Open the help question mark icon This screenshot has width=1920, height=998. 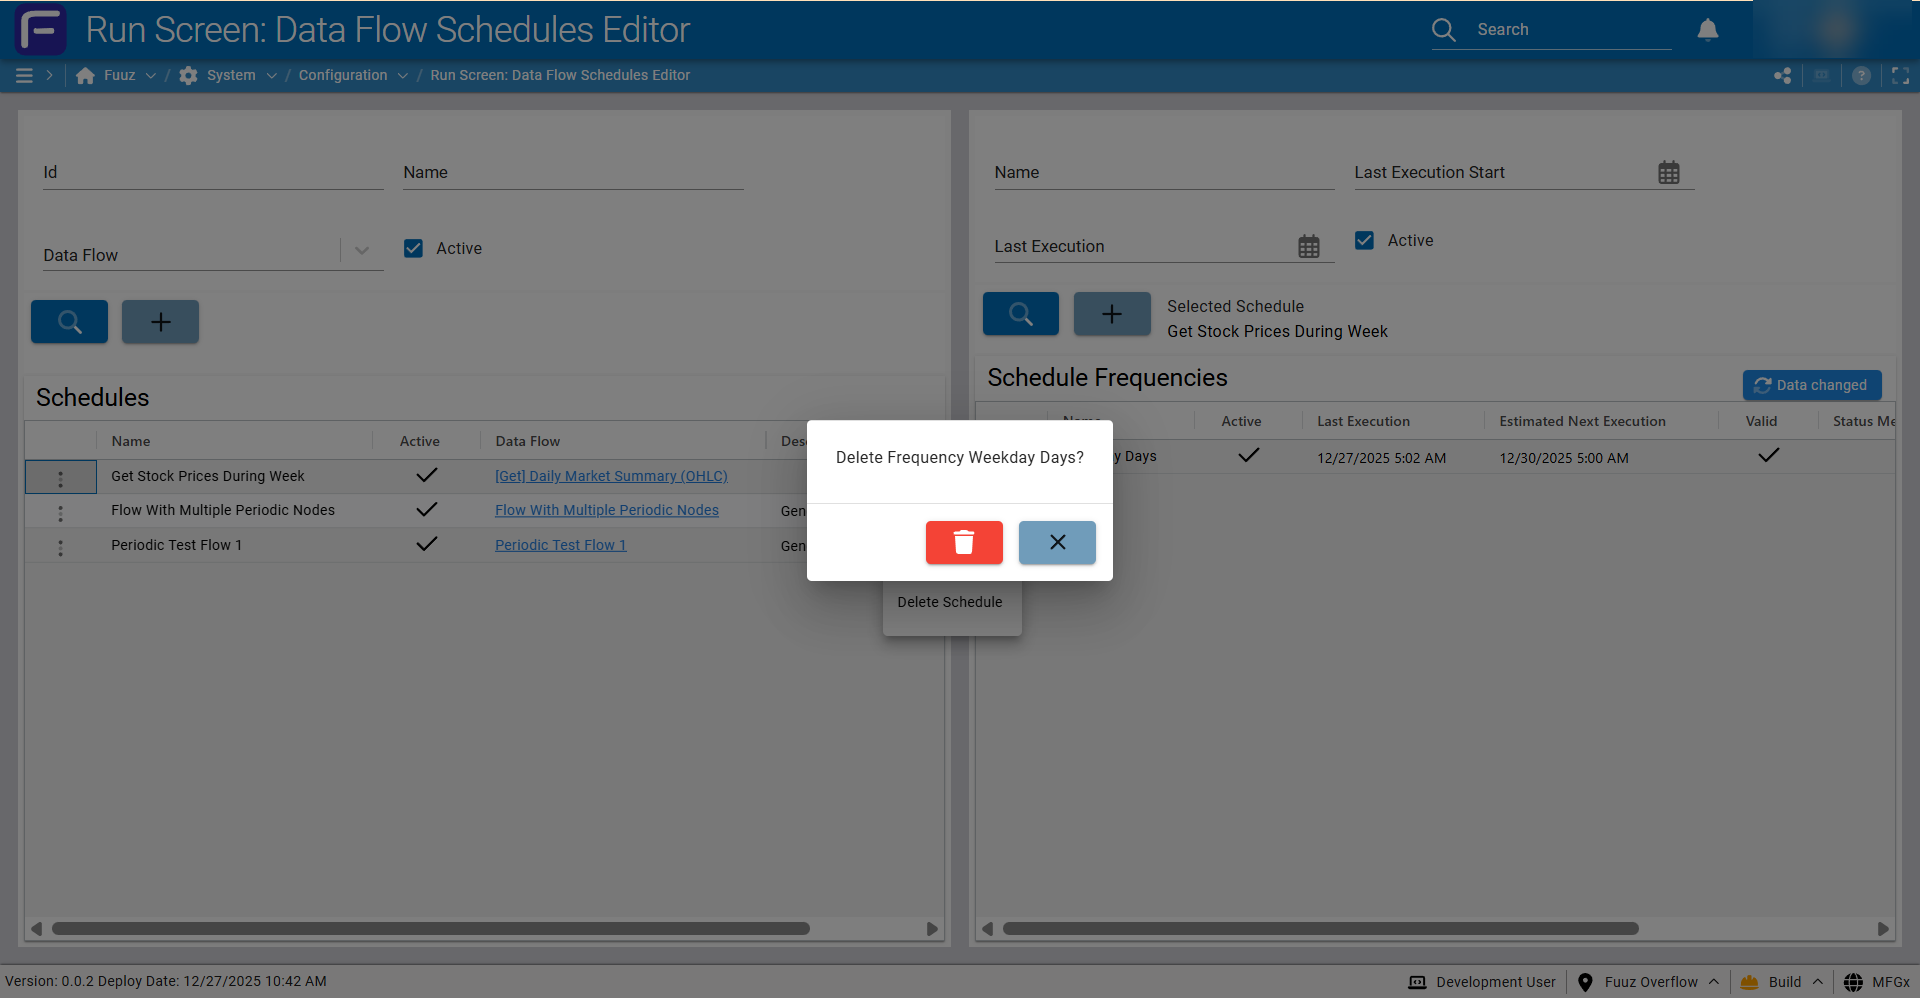[1860, 75]
